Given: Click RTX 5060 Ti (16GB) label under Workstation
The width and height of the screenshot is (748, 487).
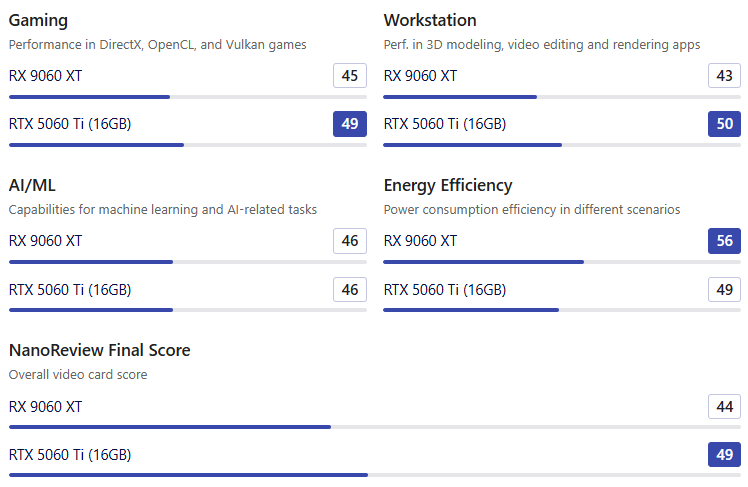Looking at the screenshot, I should (x=445, y=124).
